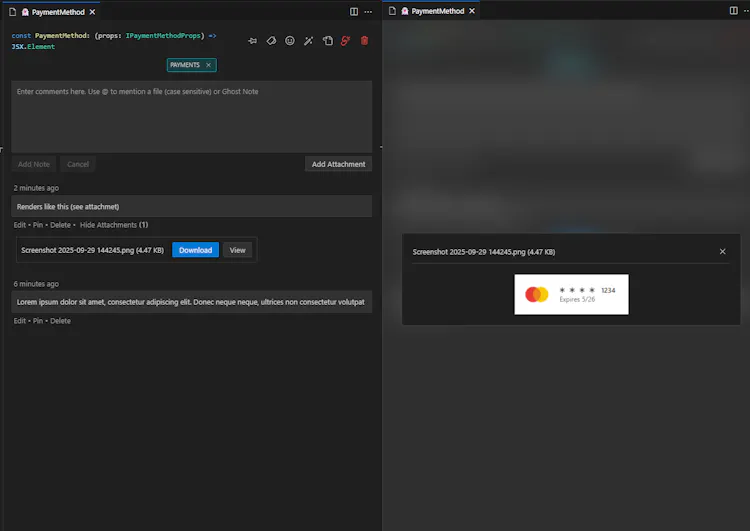Click View next to the screenshot attachment
This screenshot has width=750, height=531.
(x=237, y=250)
